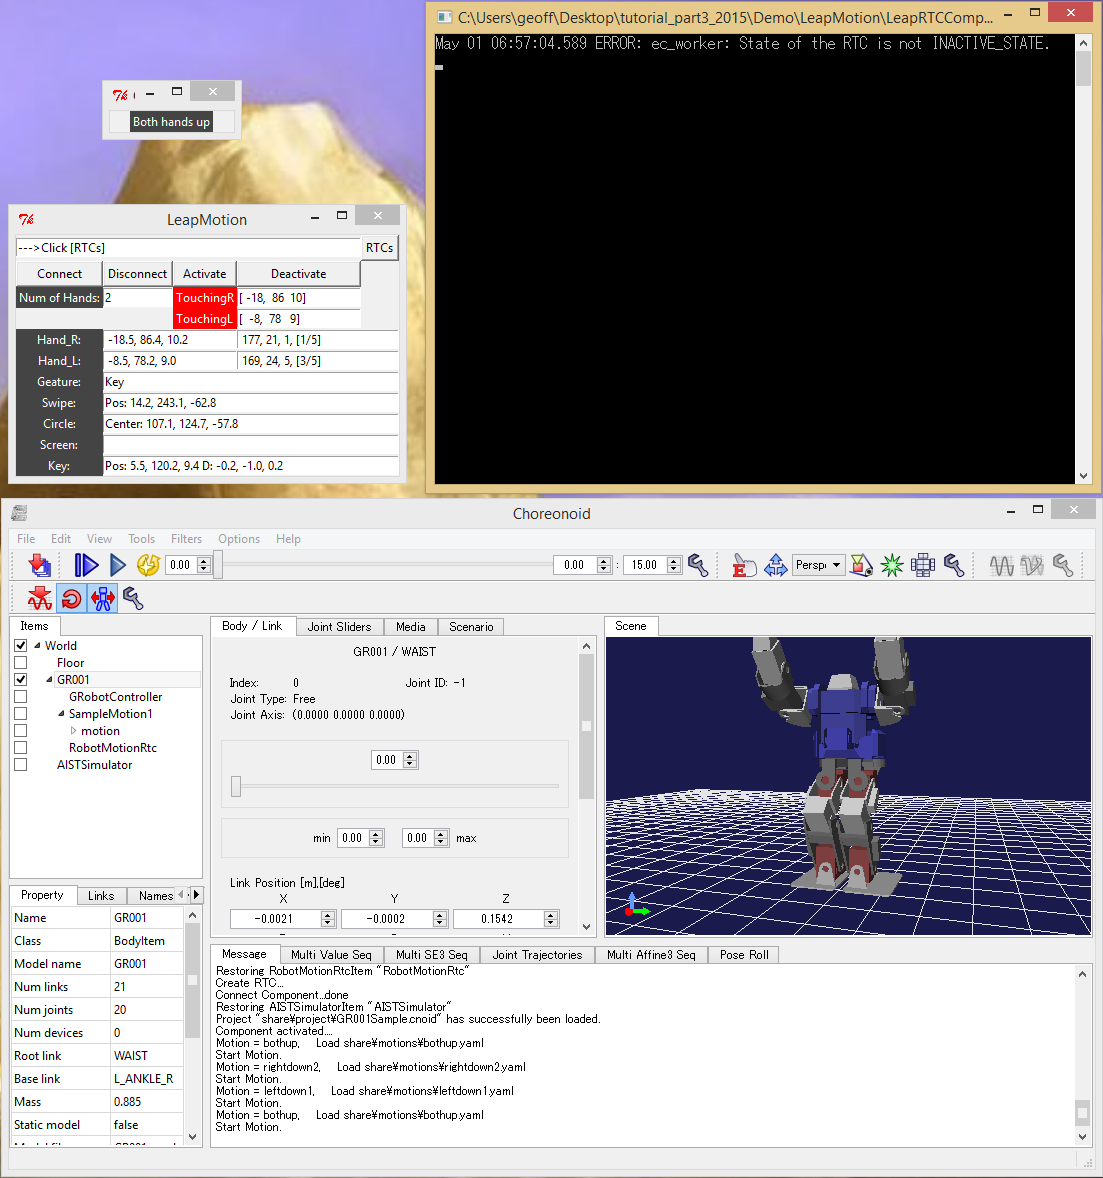1103x1178 pixels.
Task: Open scene bar settings wrench icon
Action: pyautogui.click(x=954, y=565)
